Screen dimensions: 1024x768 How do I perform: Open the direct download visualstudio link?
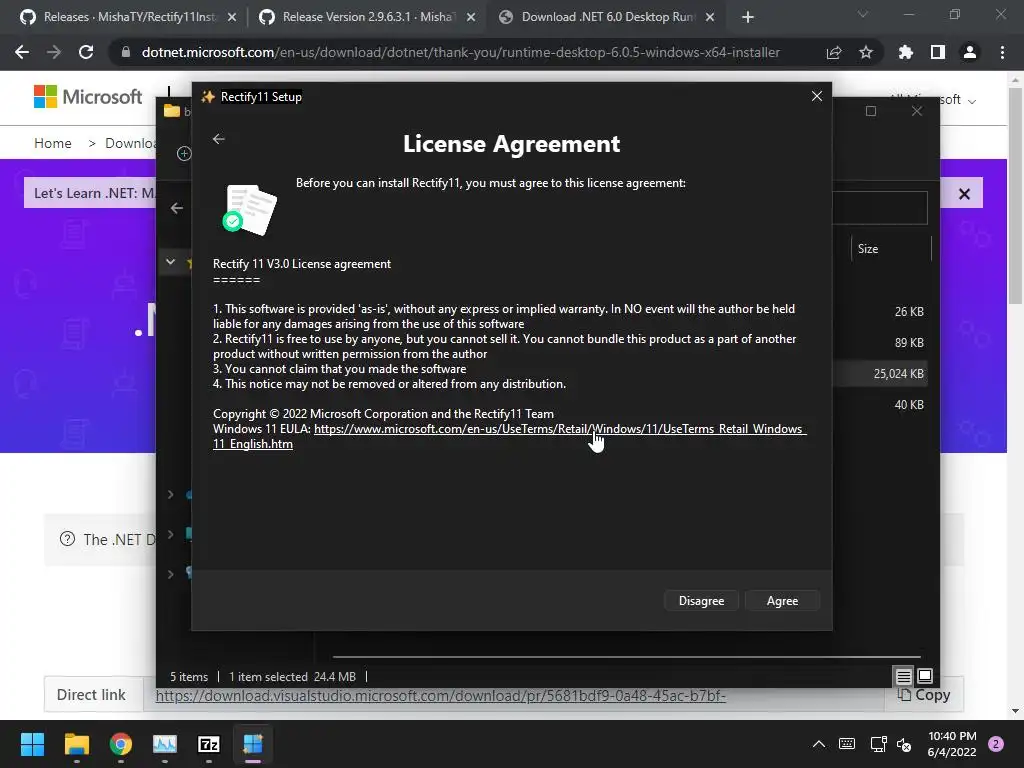pyautogui.click(x=440, y=696)
